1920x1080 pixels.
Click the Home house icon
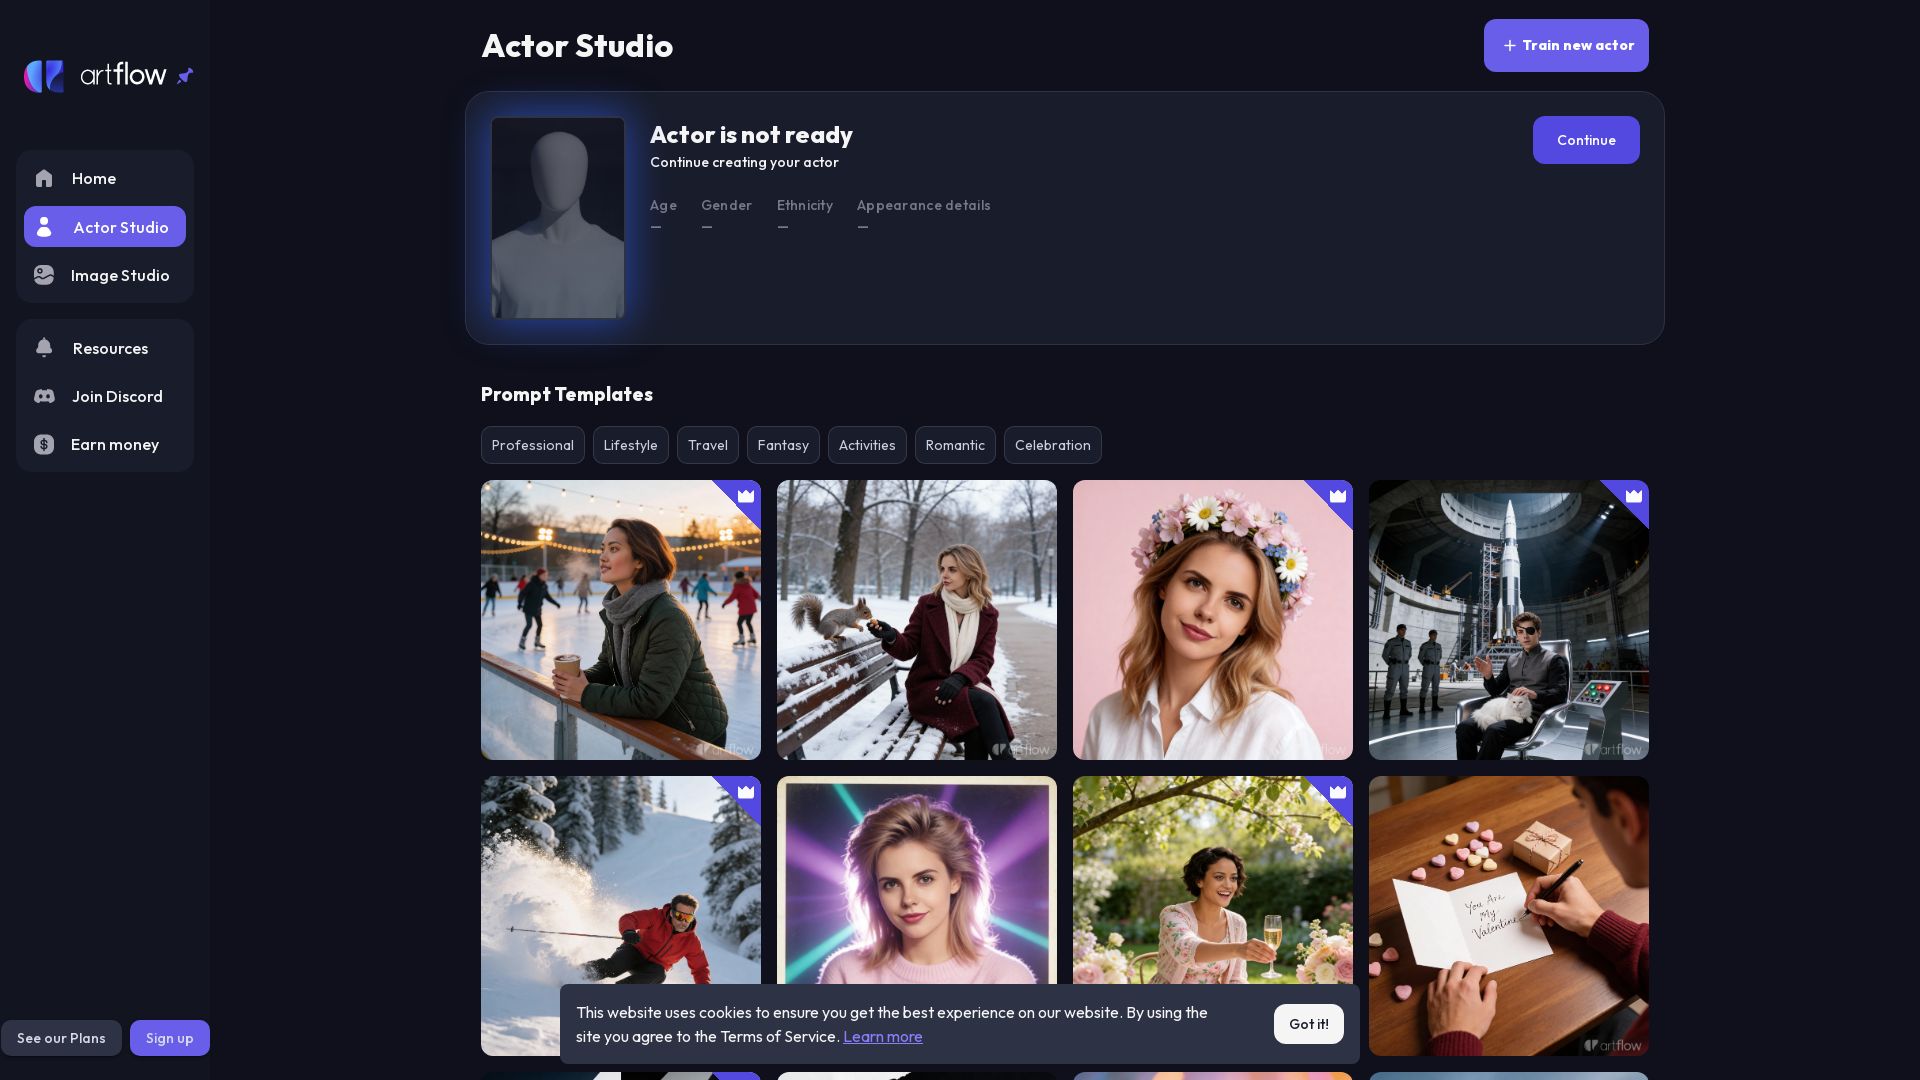pyautogui.click(x=44, y=179)
